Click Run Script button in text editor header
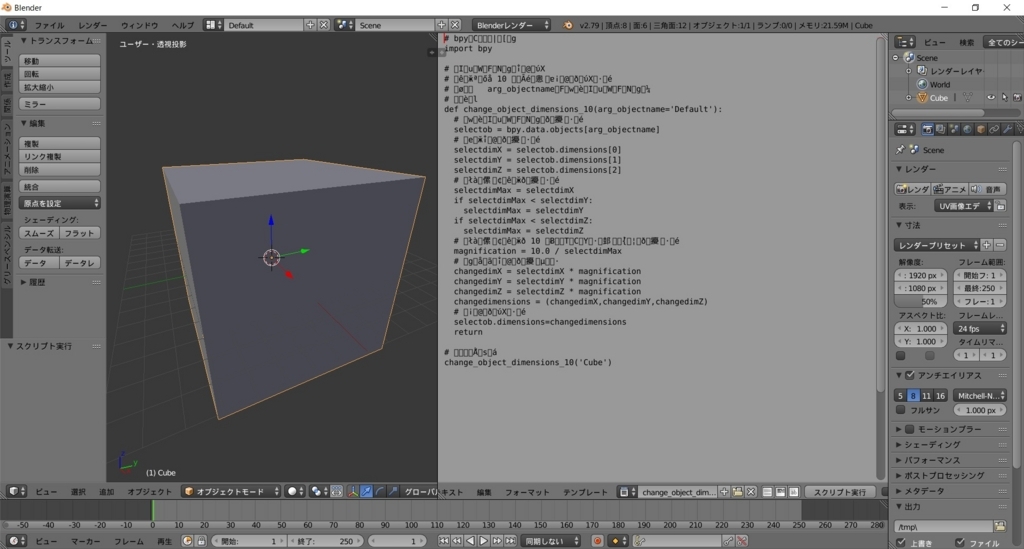Screen dimensions: 1024x549 (840, 492)
